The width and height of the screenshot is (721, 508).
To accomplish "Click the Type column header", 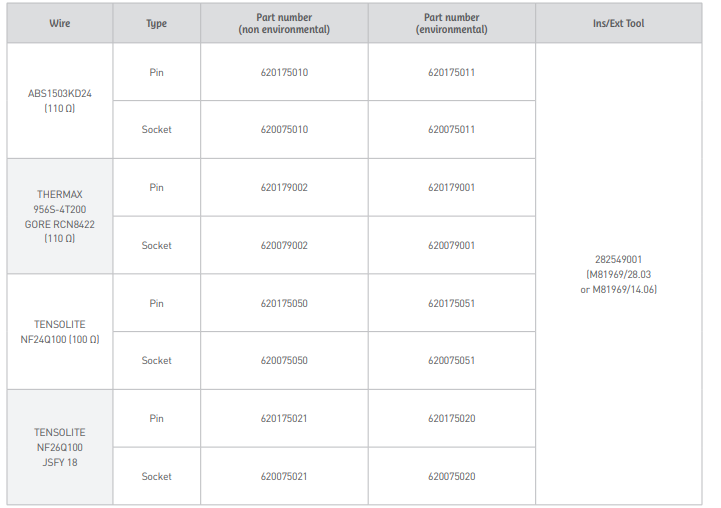I will [x=156, y=23].
